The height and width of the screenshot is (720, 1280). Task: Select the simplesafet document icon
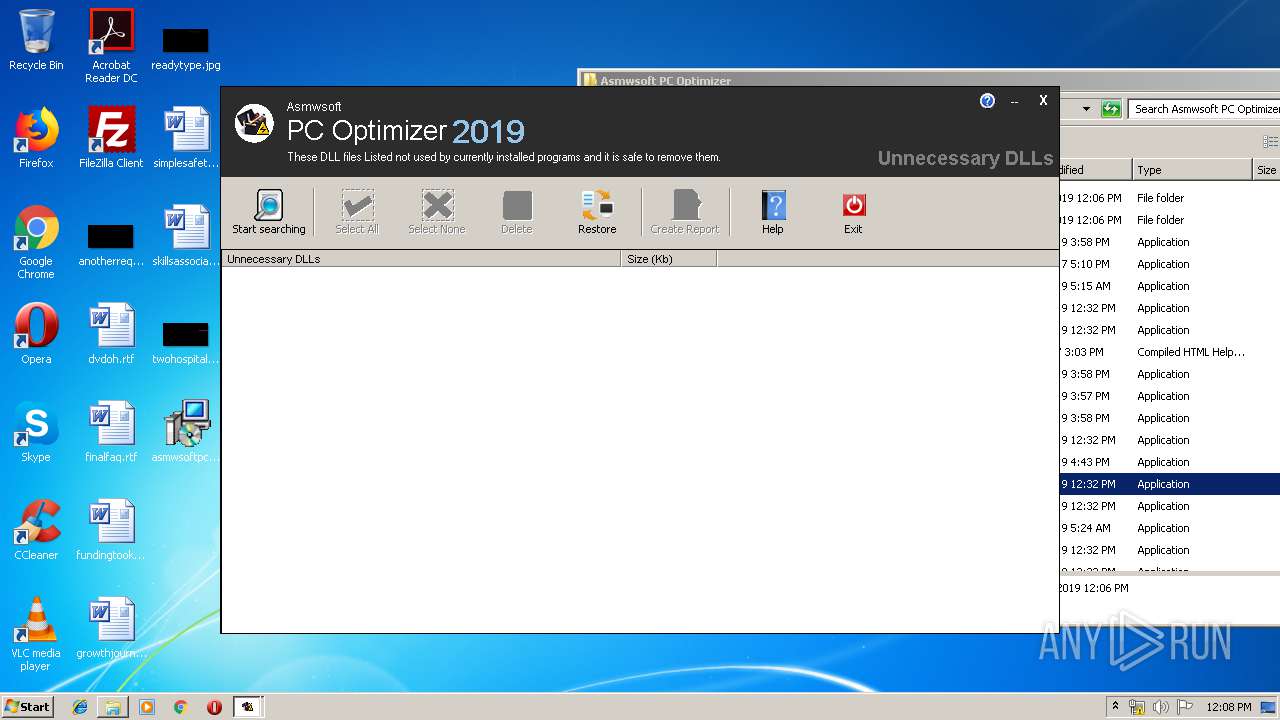186,138
